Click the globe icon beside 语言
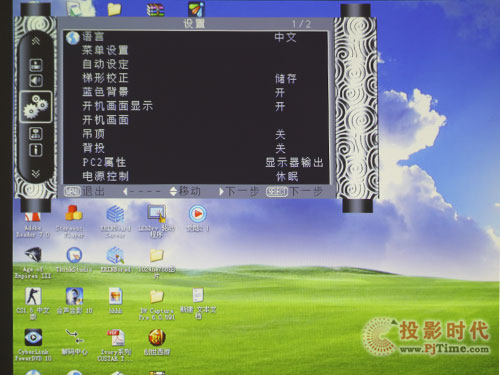Image resolution: width=500 pixels, height=375 pixels. click(x=72, y=38)
